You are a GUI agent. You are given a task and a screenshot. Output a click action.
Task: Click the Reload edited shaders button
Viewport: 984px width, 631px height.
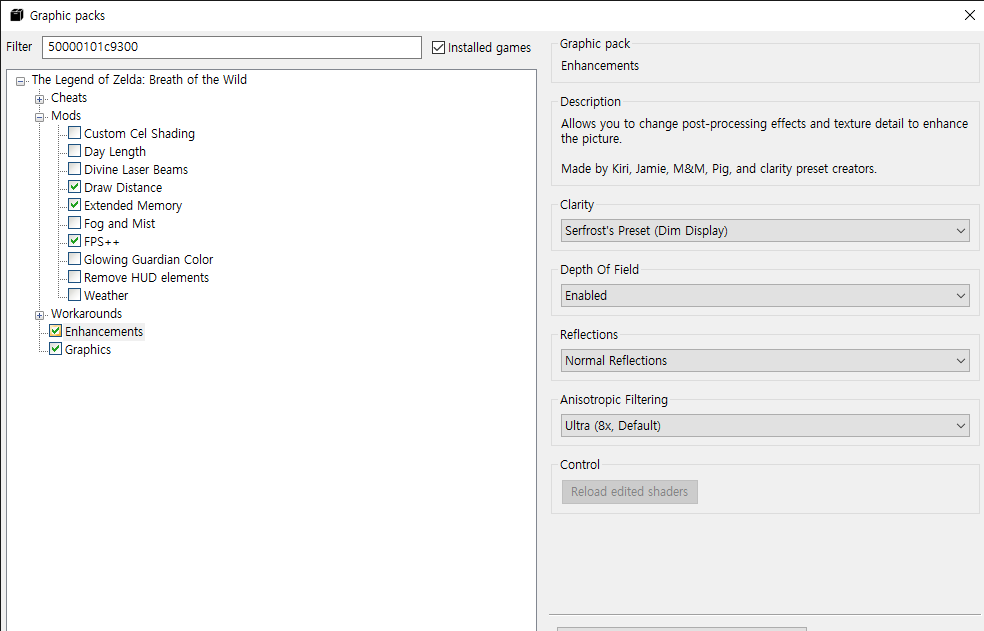629,492
